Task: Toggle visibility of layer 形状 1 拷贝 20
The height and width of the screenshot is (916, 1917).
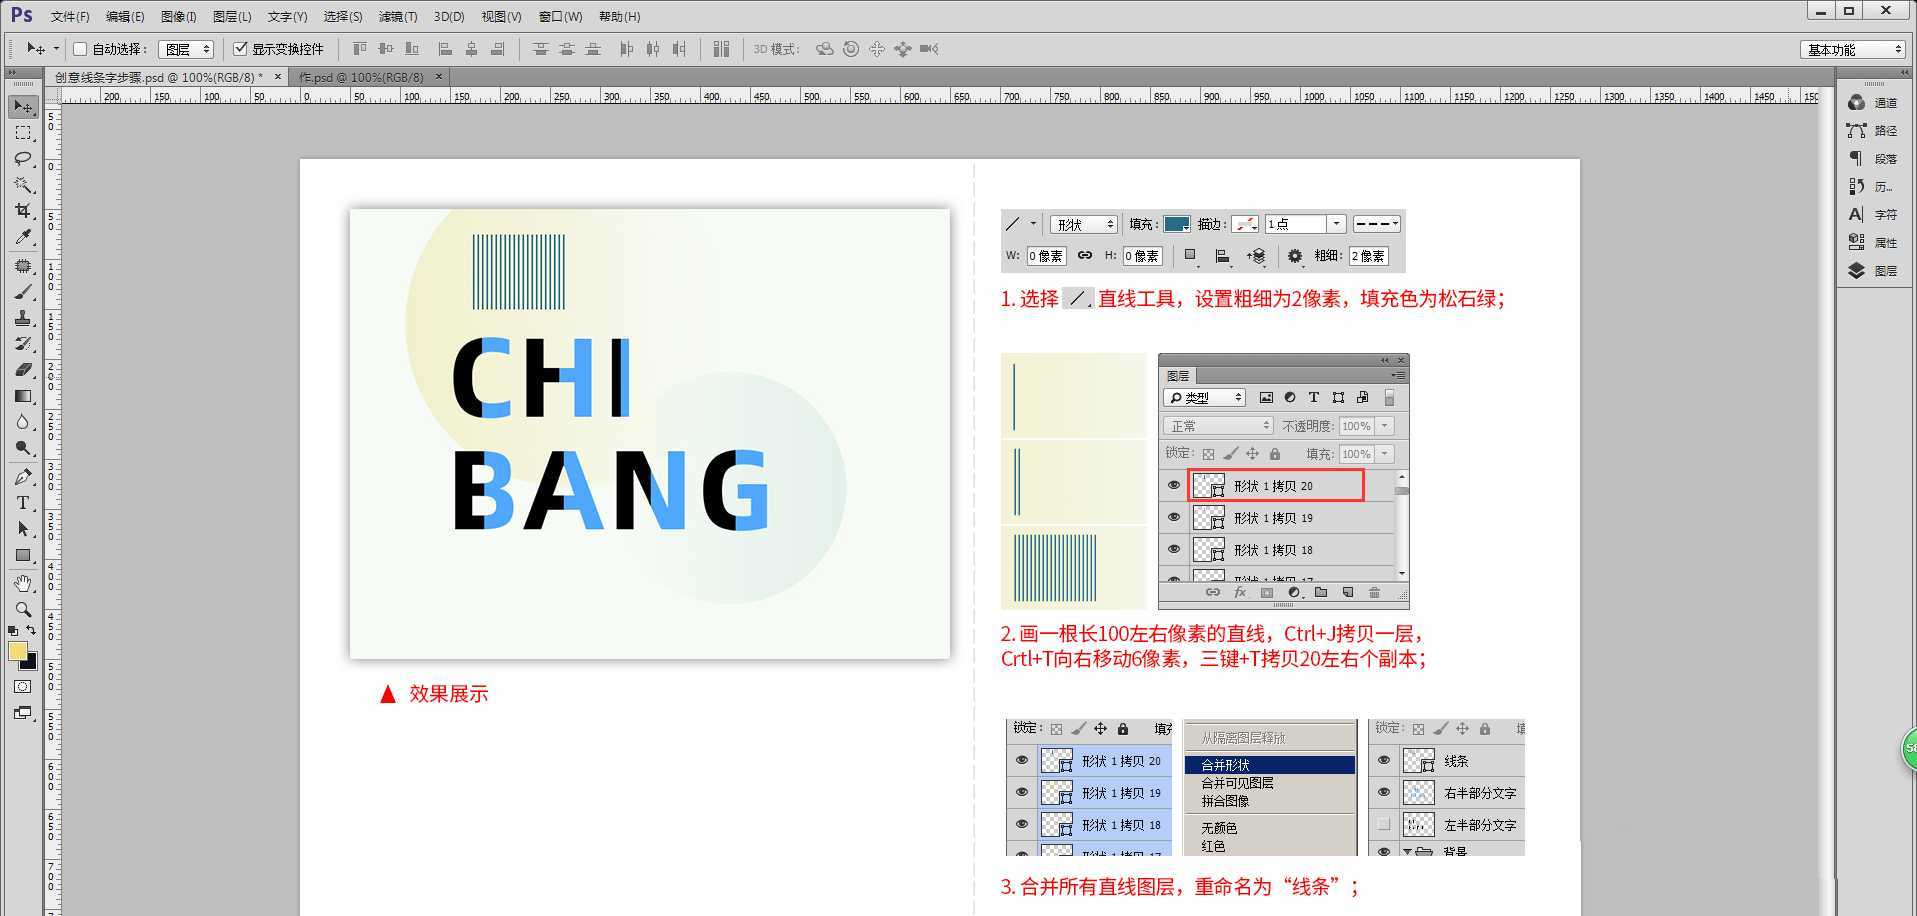Action: click(1173, 485)
